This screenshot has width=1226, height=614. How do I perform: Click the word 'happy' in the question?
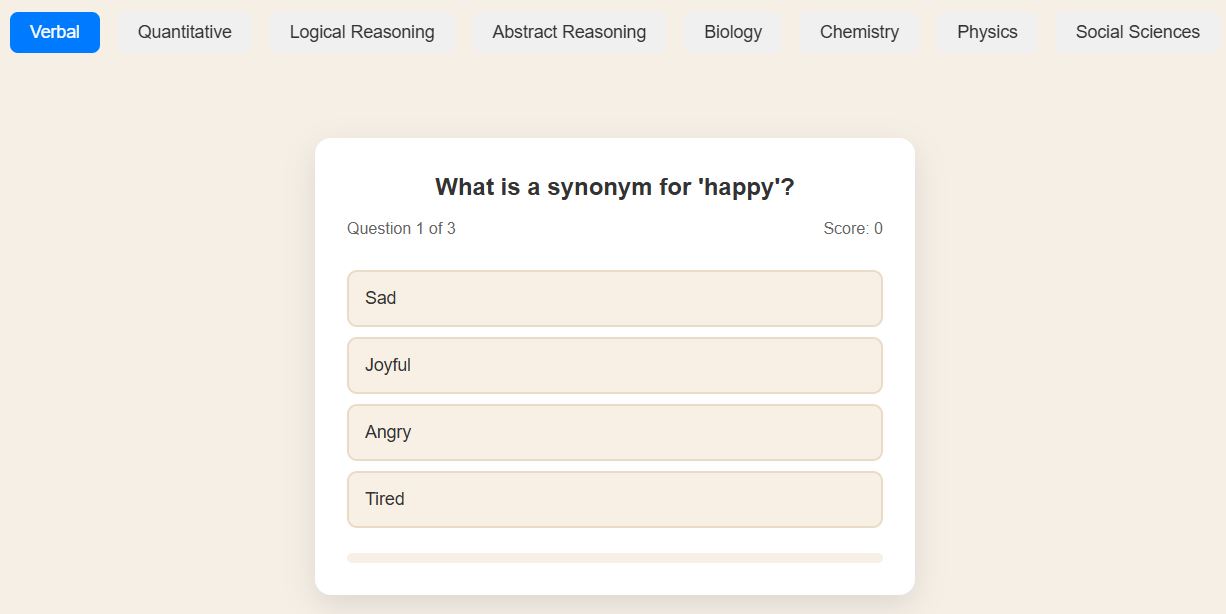(740, 187)
